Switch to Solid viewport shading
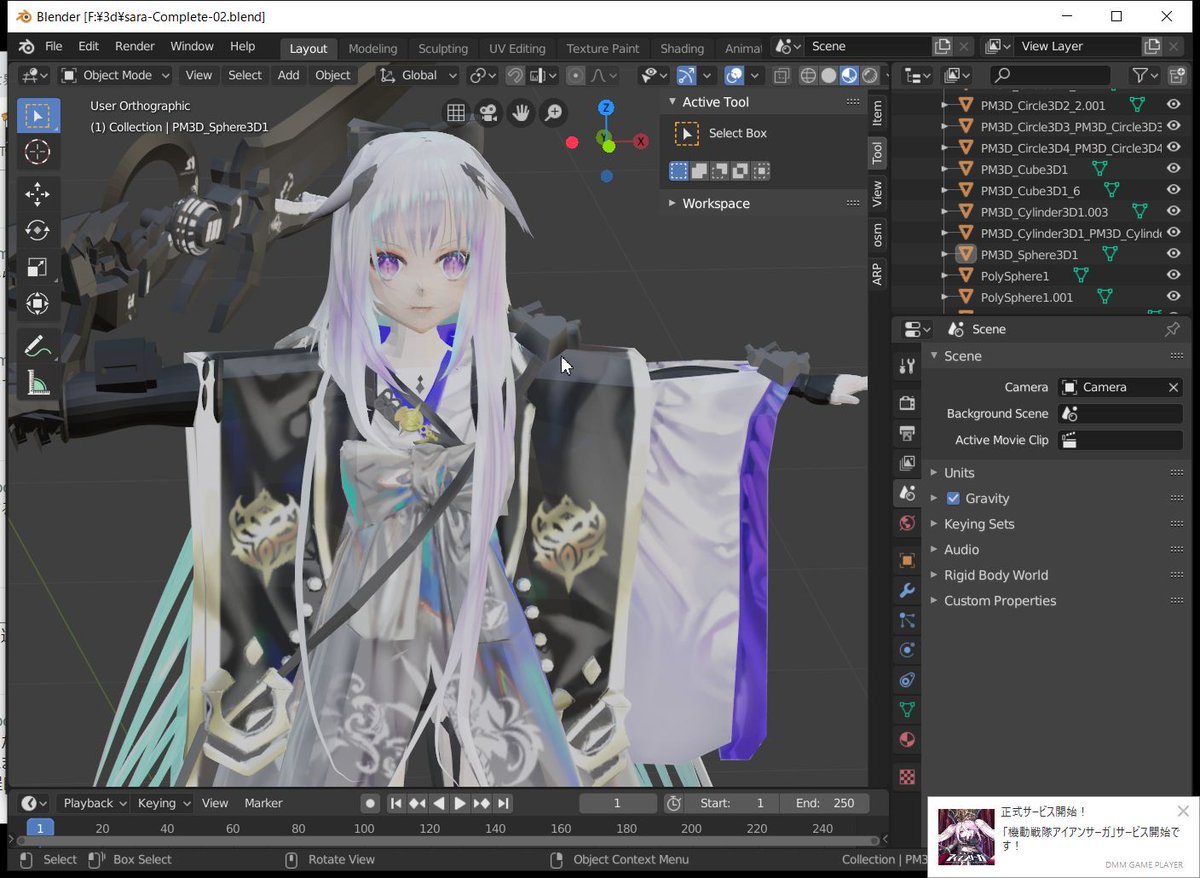The height and width of the screenshot is (878, 1200). pyautogui.click(x=829, y=75)
